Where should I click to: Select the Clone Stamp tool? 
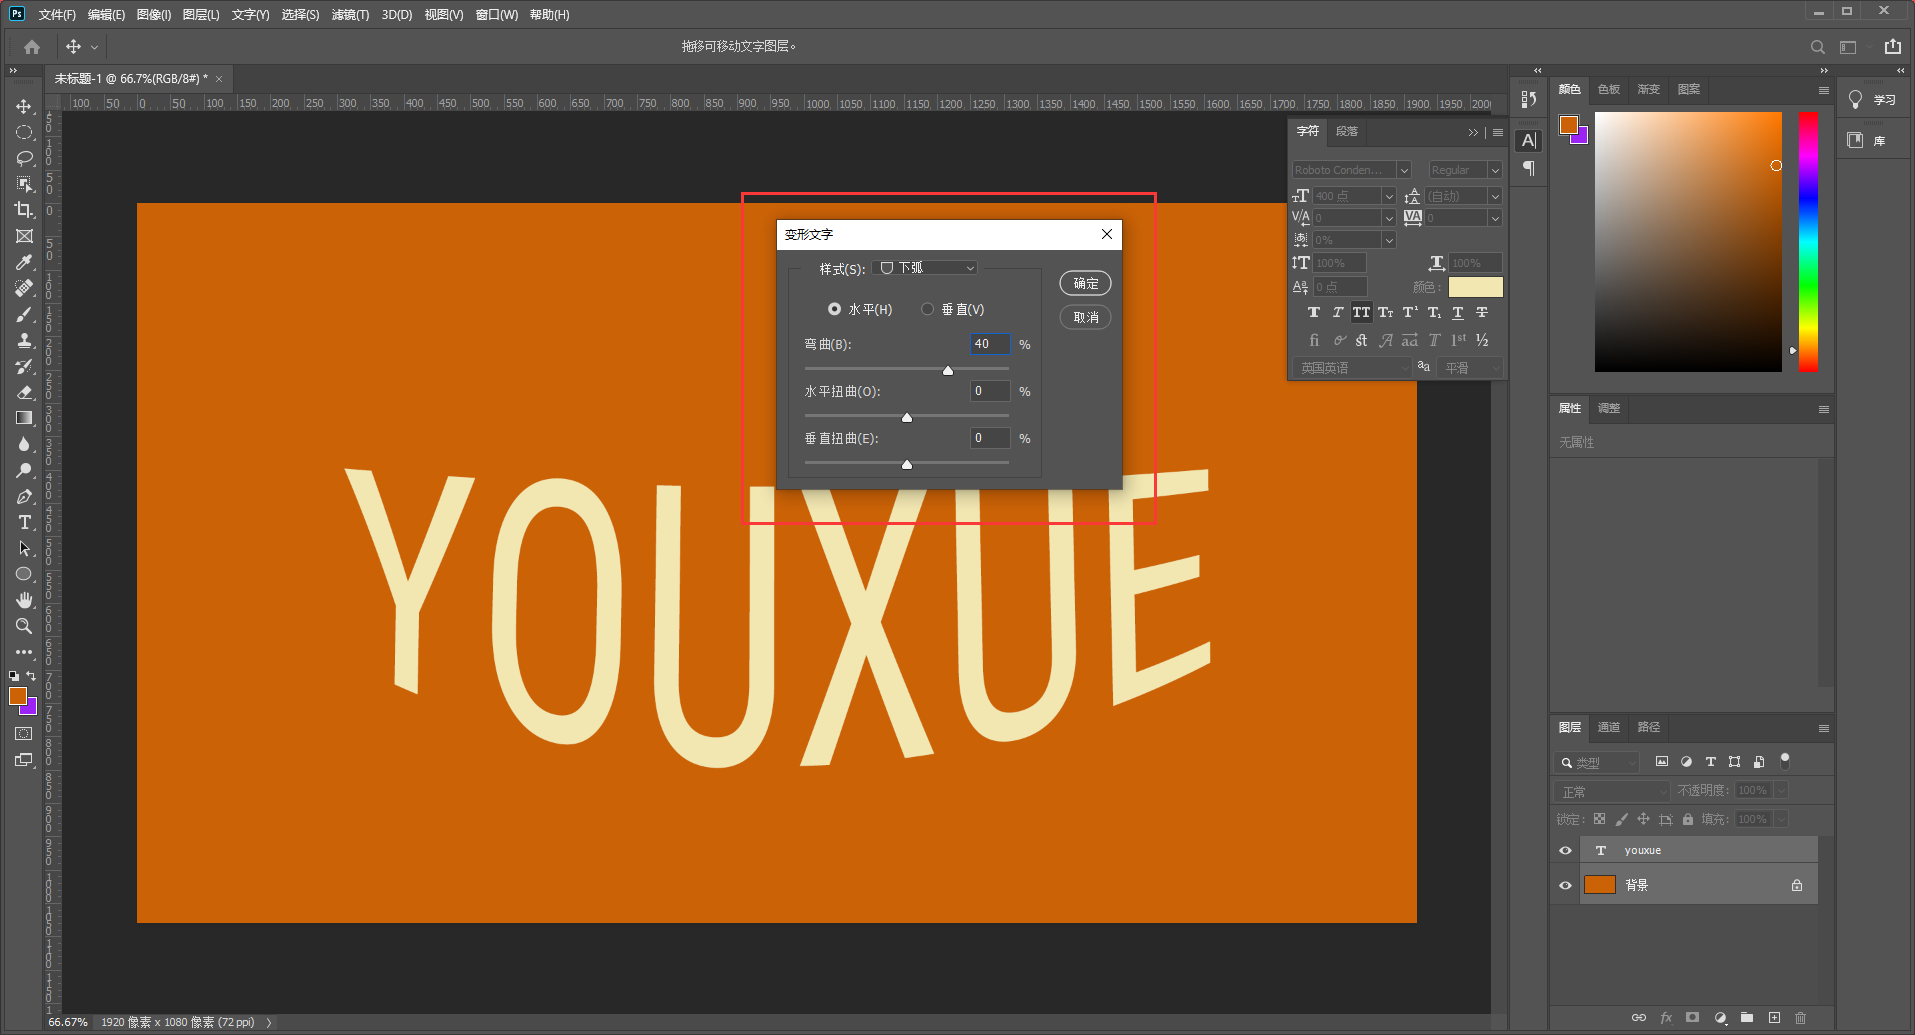(24, 340)
